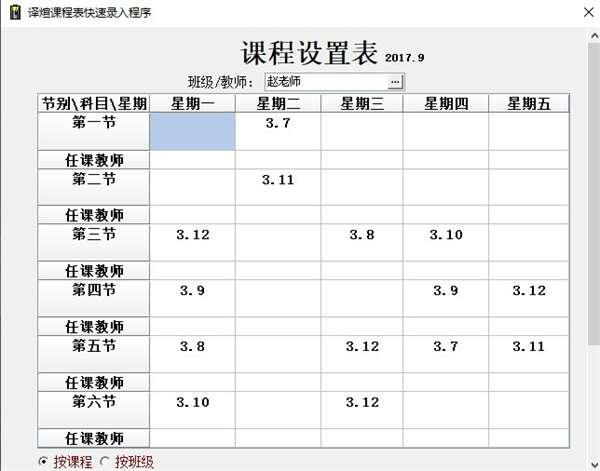Click the vertical scrollbar on the right edge
The width and height of the screenshot is (600, 471).
pos(591,250)
